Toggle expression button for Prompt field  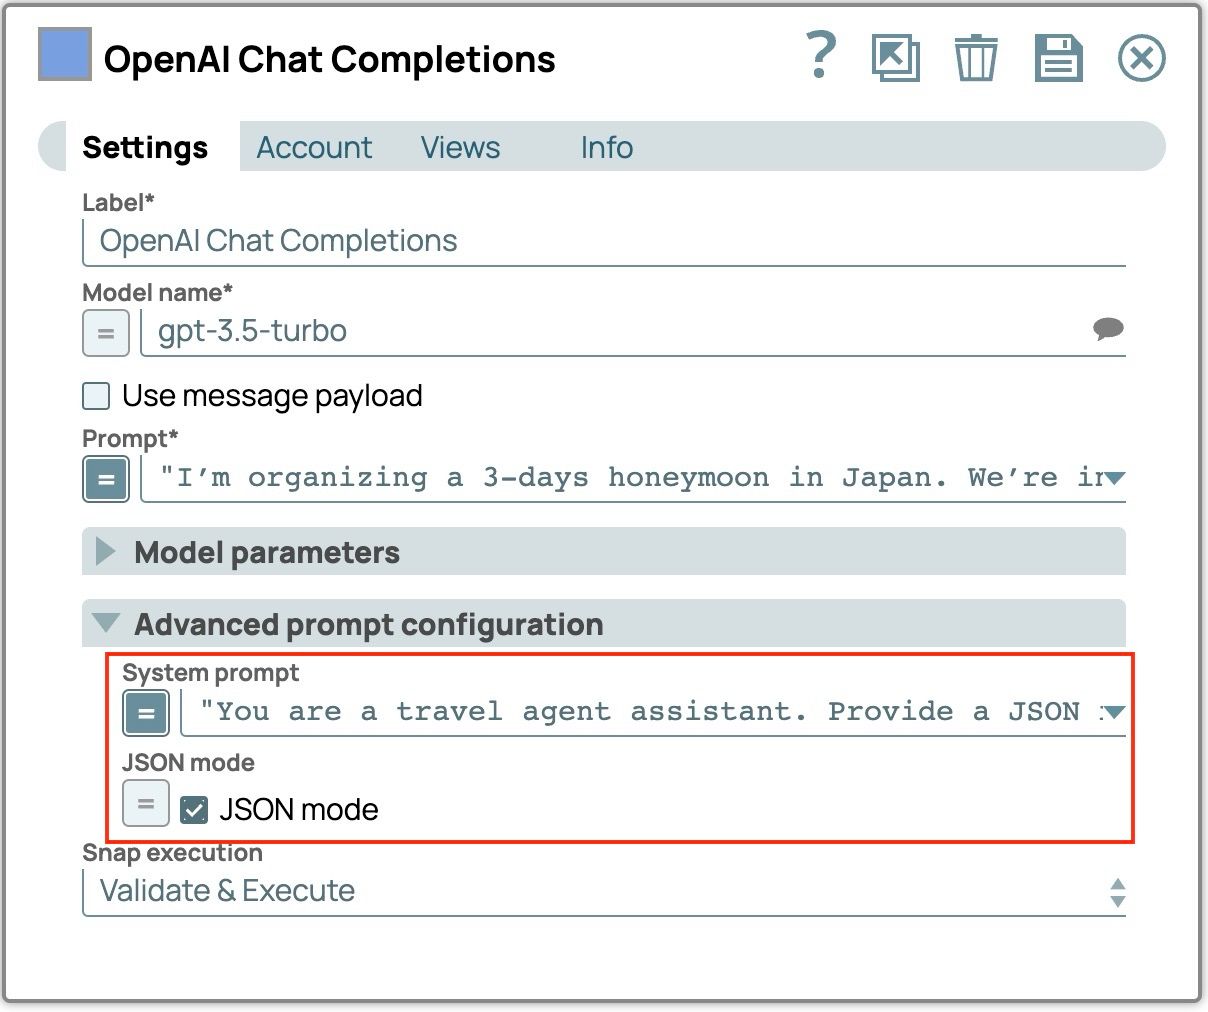pyautogui.click(x=105, y=478)
